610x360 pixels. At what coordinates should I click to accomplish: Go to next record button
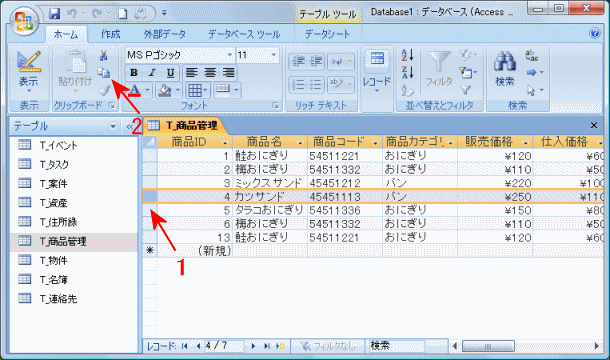(x=253, y=346)
